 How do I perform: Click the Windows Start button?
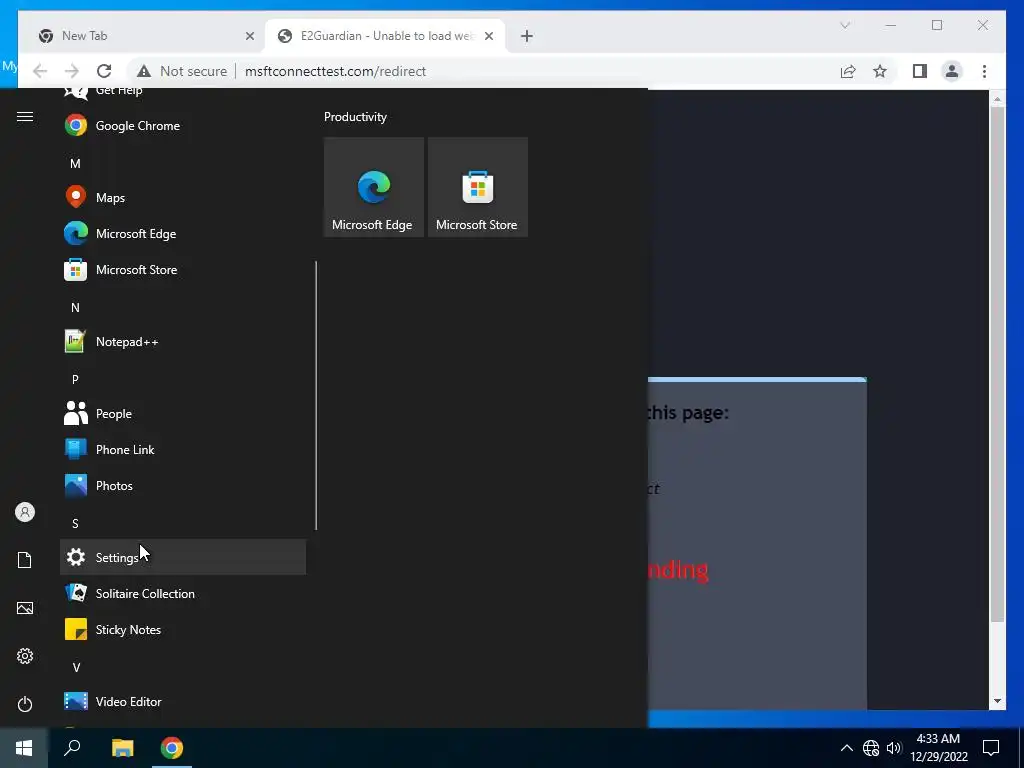(x=24, y=748)
